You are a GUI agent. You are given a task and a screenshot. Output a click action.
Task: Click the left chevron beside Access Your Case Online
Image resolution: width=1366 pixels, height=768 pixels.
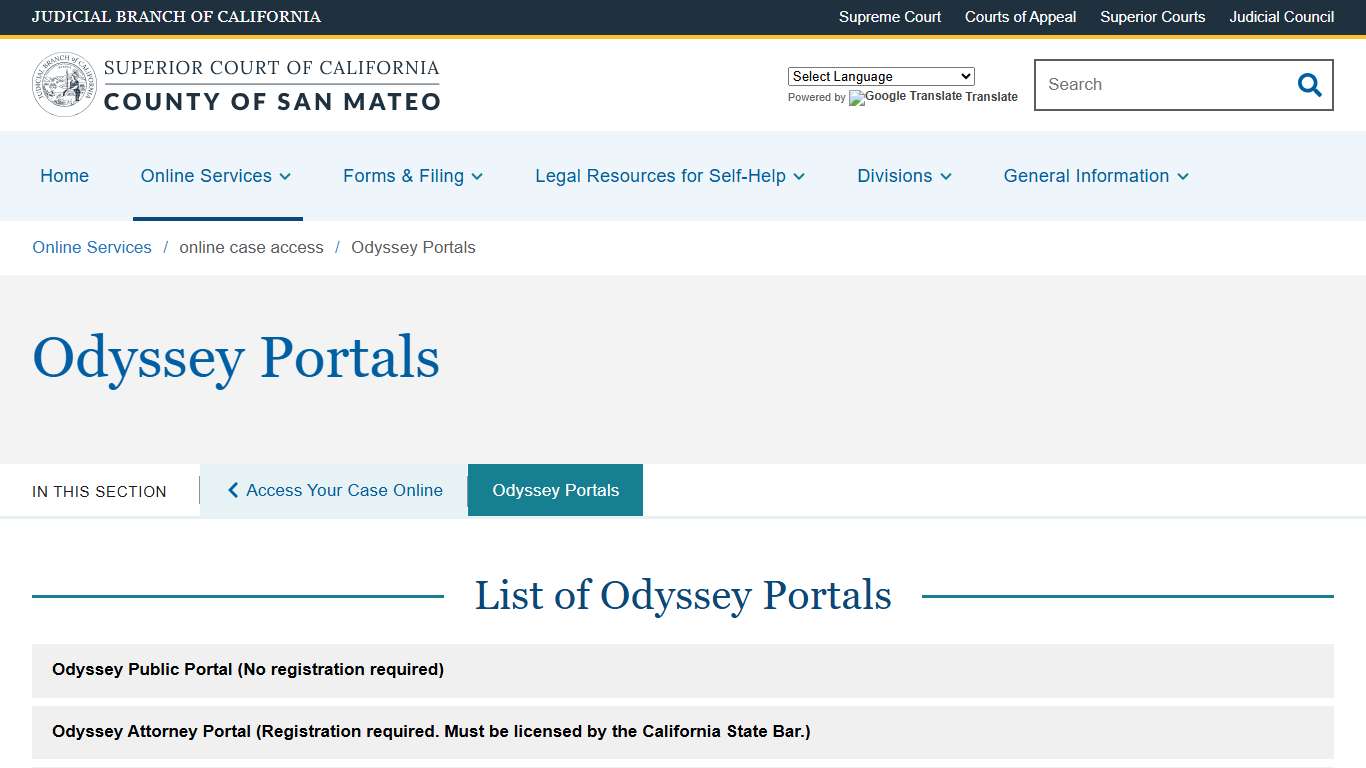pos(232,490)
